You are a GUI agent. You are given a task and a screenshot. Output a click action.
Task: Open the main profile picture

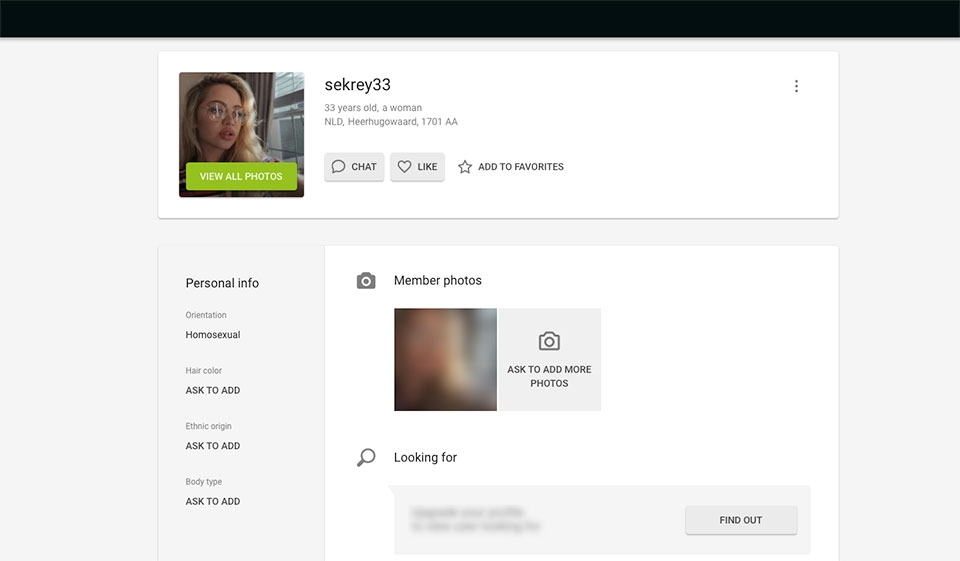pos(241,118)
